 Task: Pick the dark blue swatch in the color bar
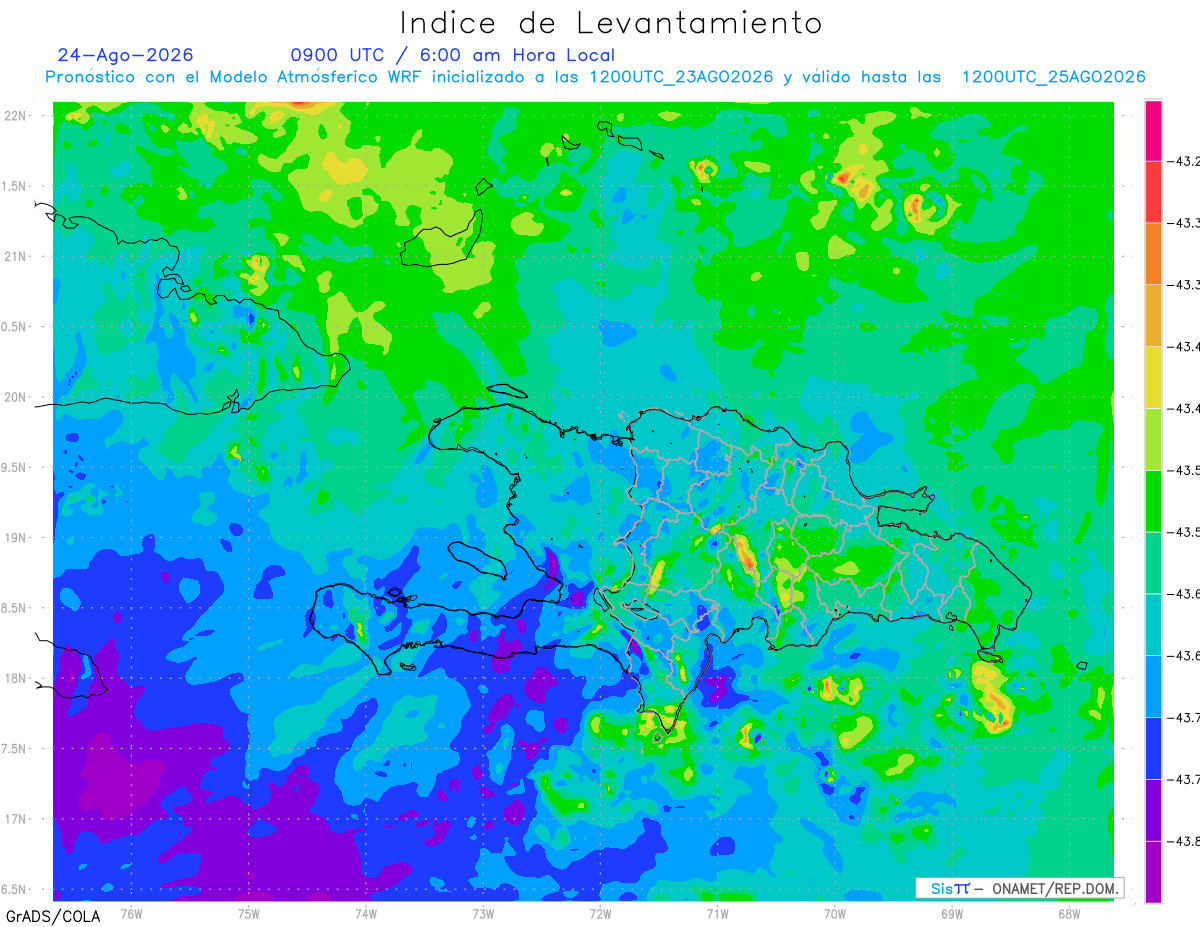(x=1153, y=748)
